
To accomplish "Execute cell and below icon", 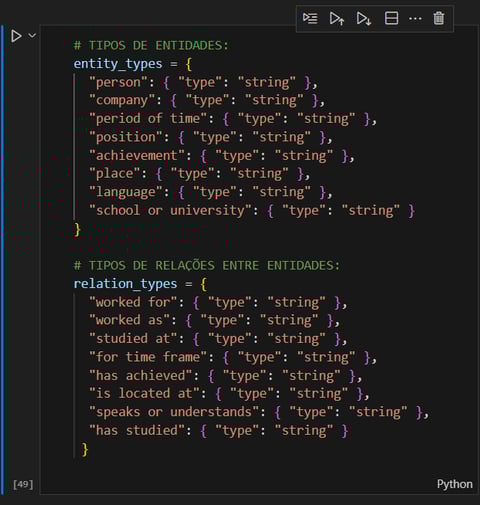I will pos(363,18).
